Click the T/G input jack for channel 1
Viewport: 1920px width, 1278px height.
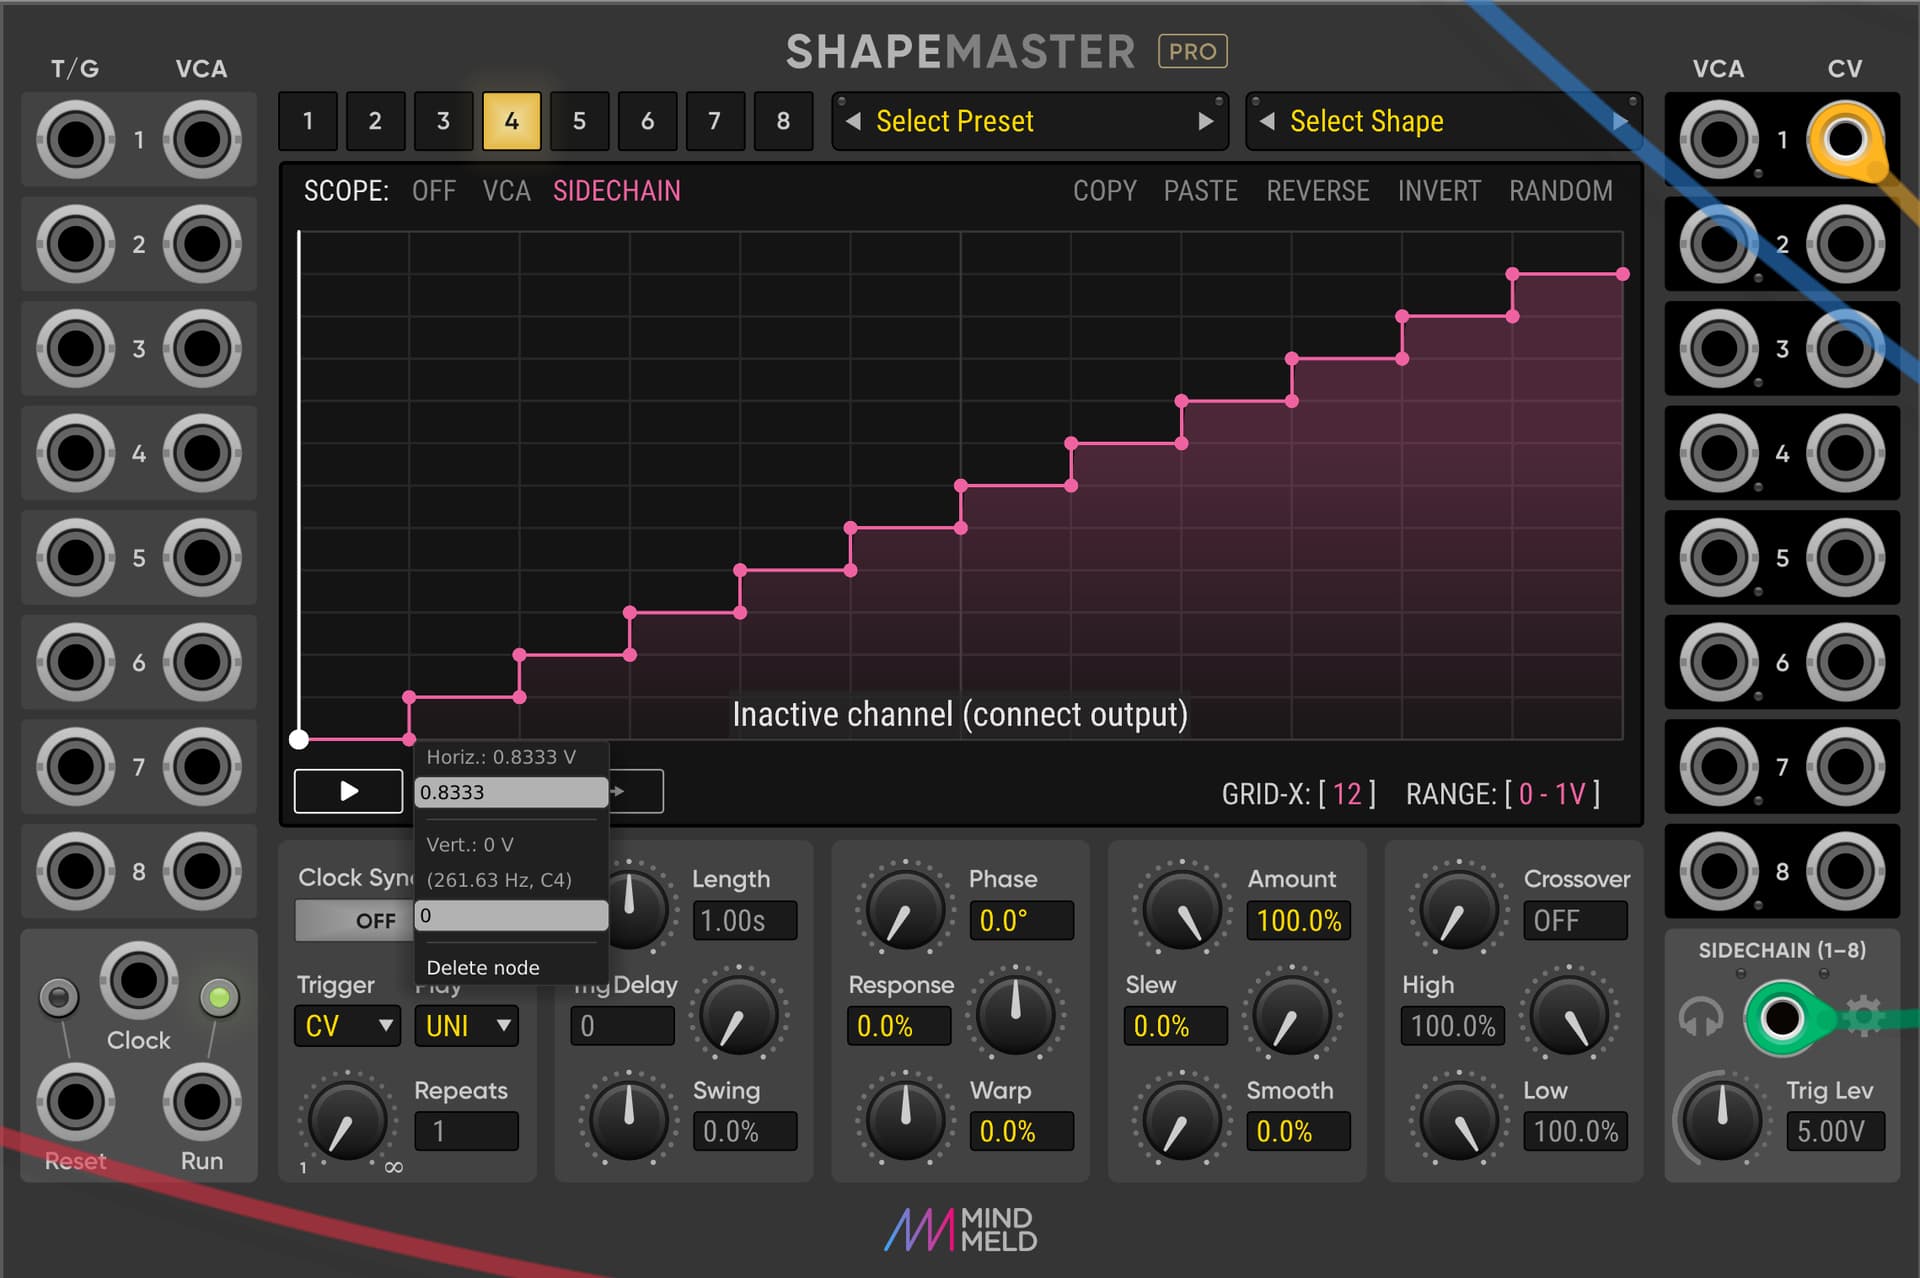tap(75, 140)
